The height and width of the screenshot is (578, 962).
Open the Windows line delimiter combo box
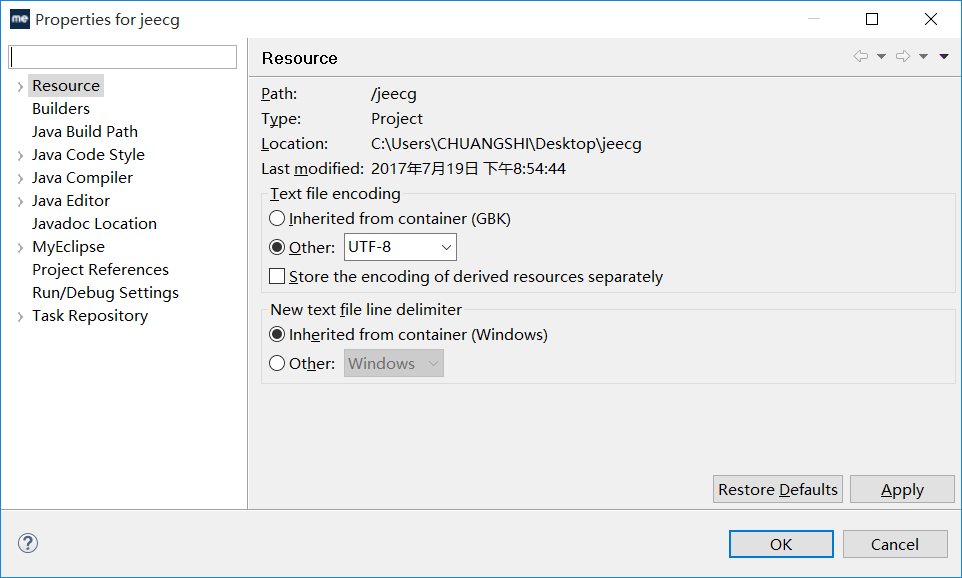(394, 363)
